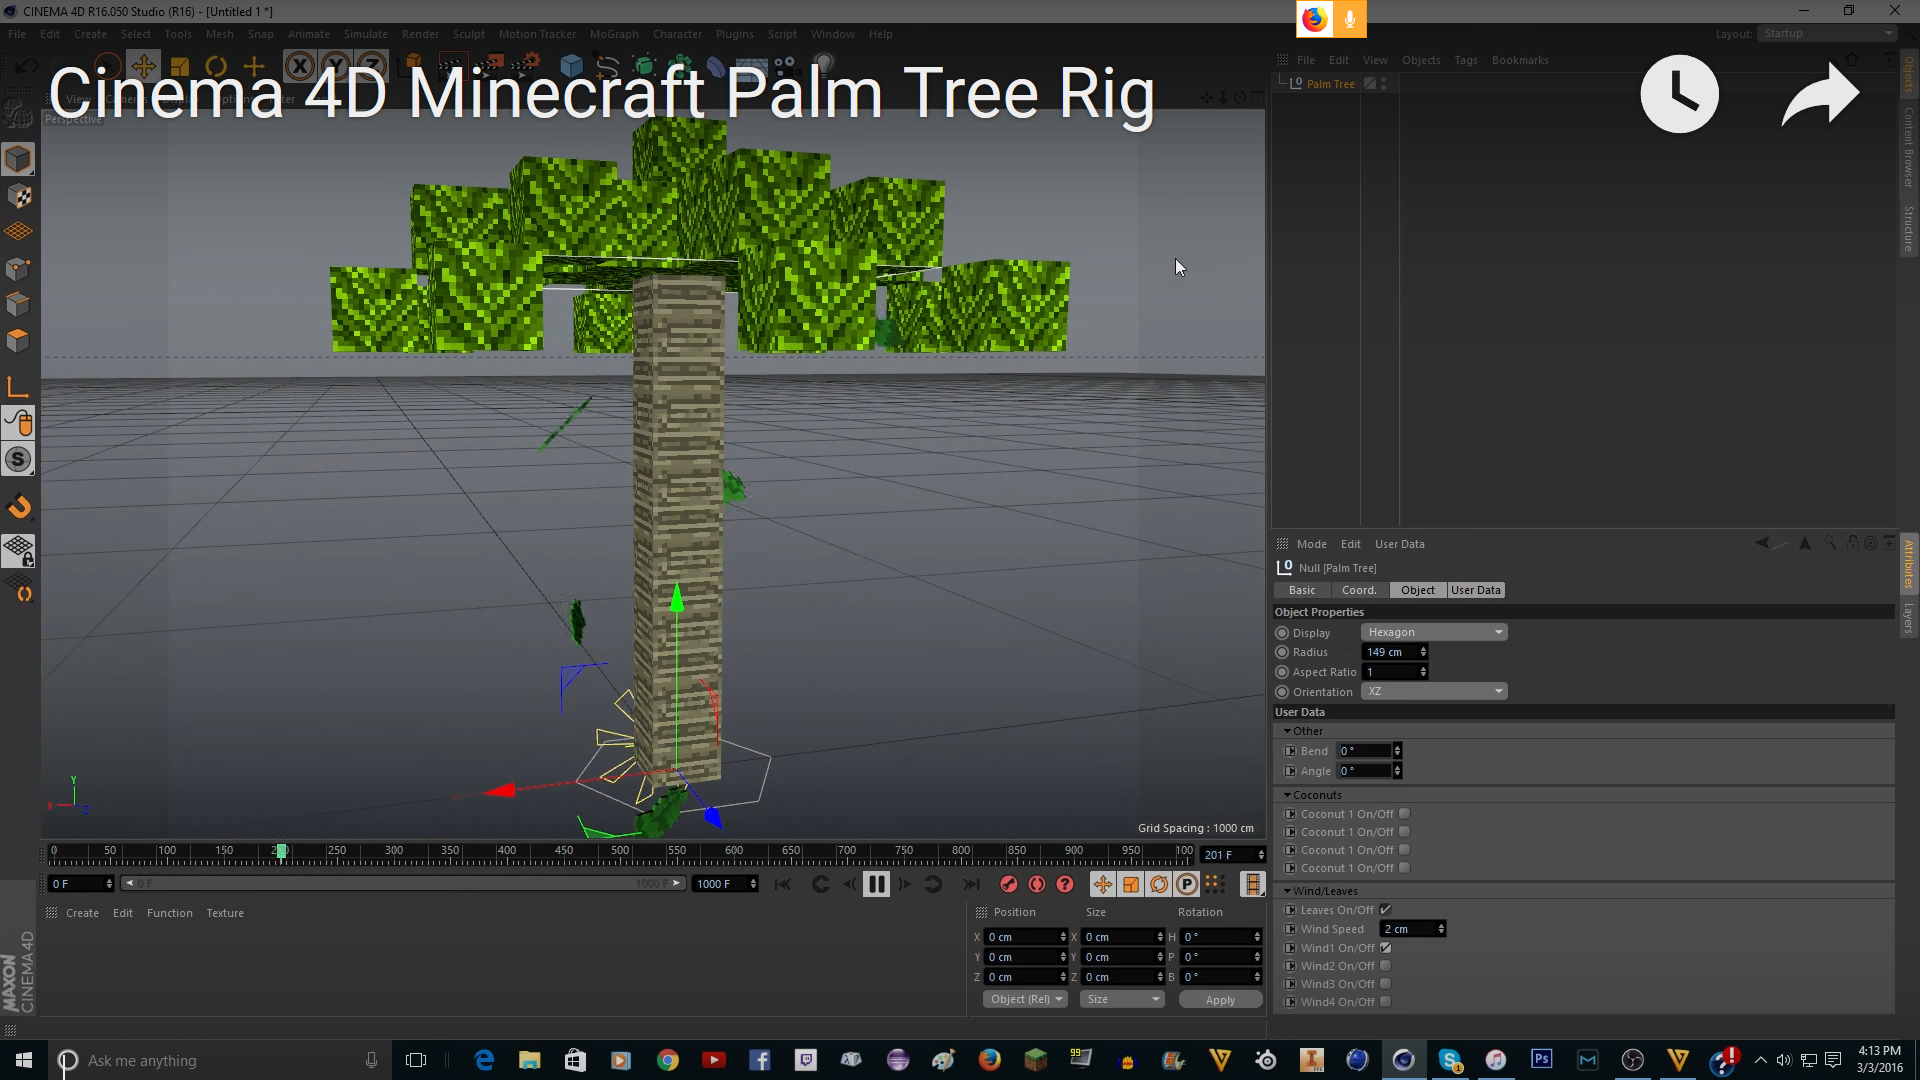Toggle Parameter keyframe recording P icon

pos(1186,884)
